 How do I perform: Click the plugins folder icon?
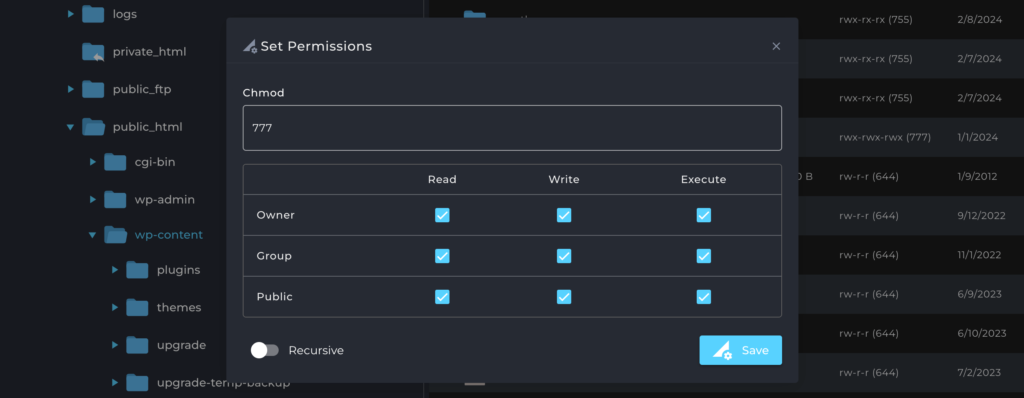click(137, 270)
